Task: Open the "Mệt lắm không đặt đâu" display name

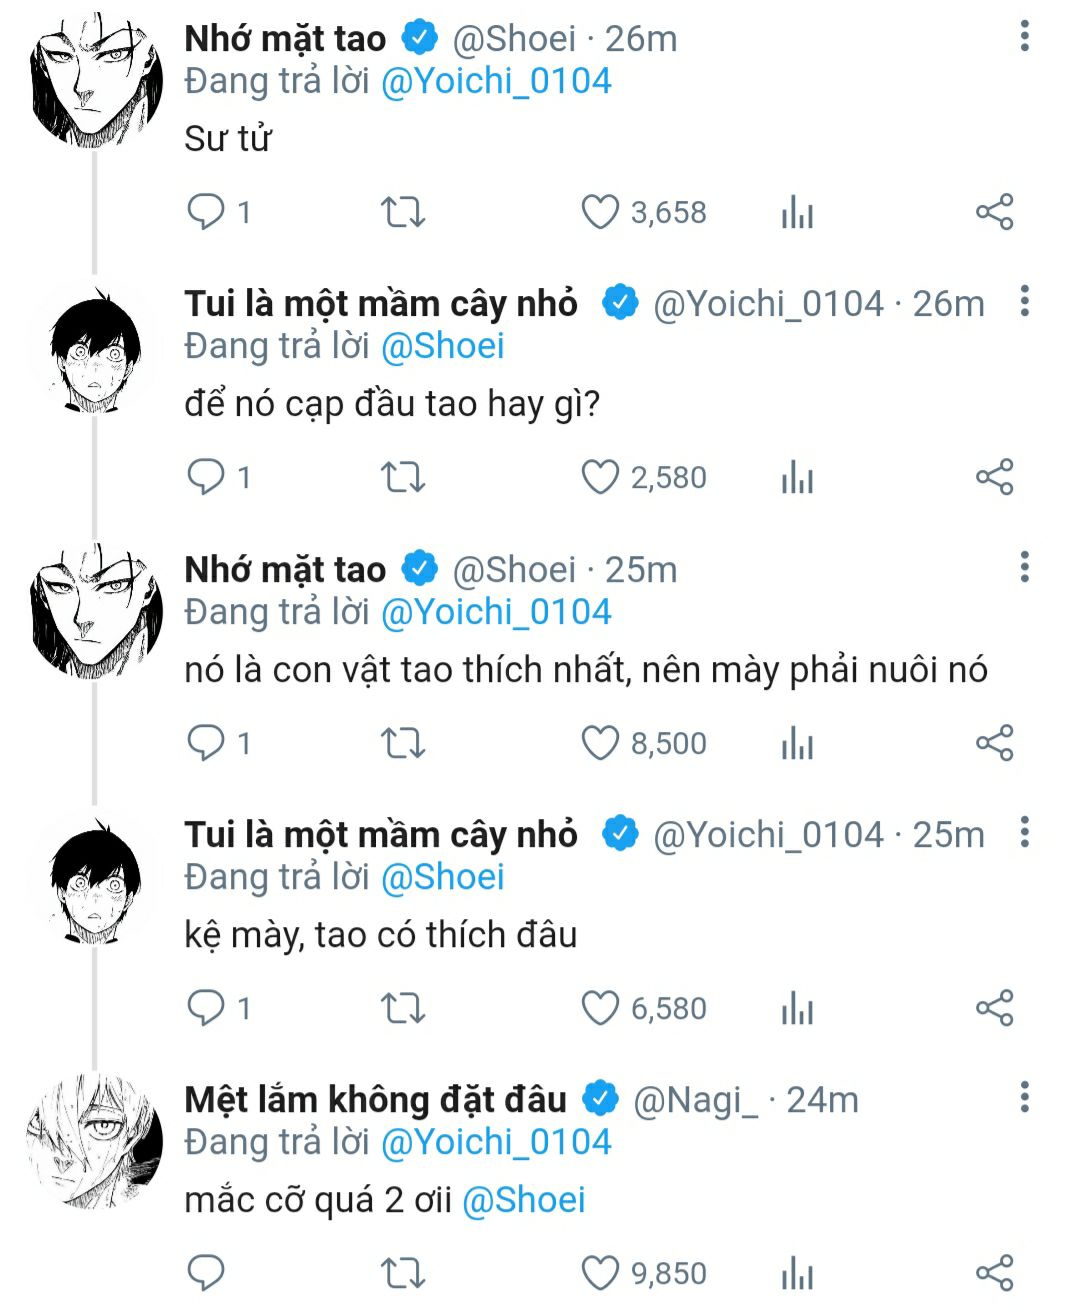Action: pos(375,1100)
